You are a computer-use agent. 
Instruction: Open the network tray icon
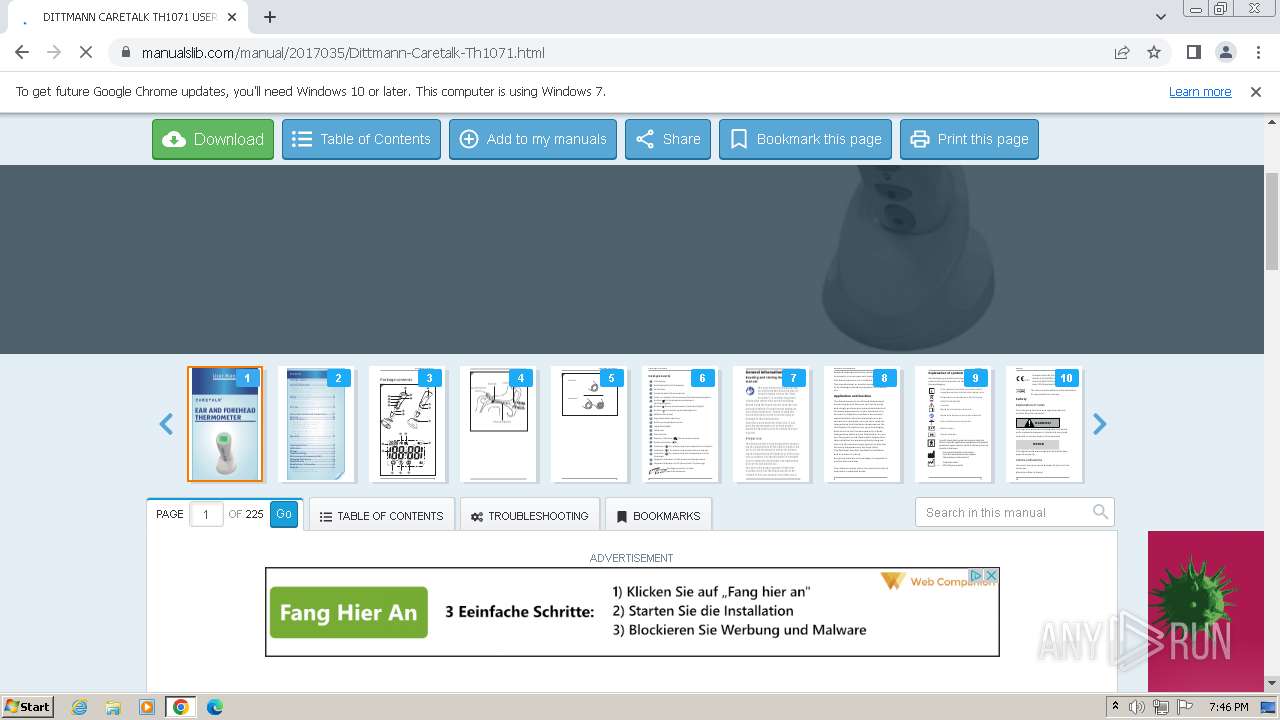coord(1160,707)
